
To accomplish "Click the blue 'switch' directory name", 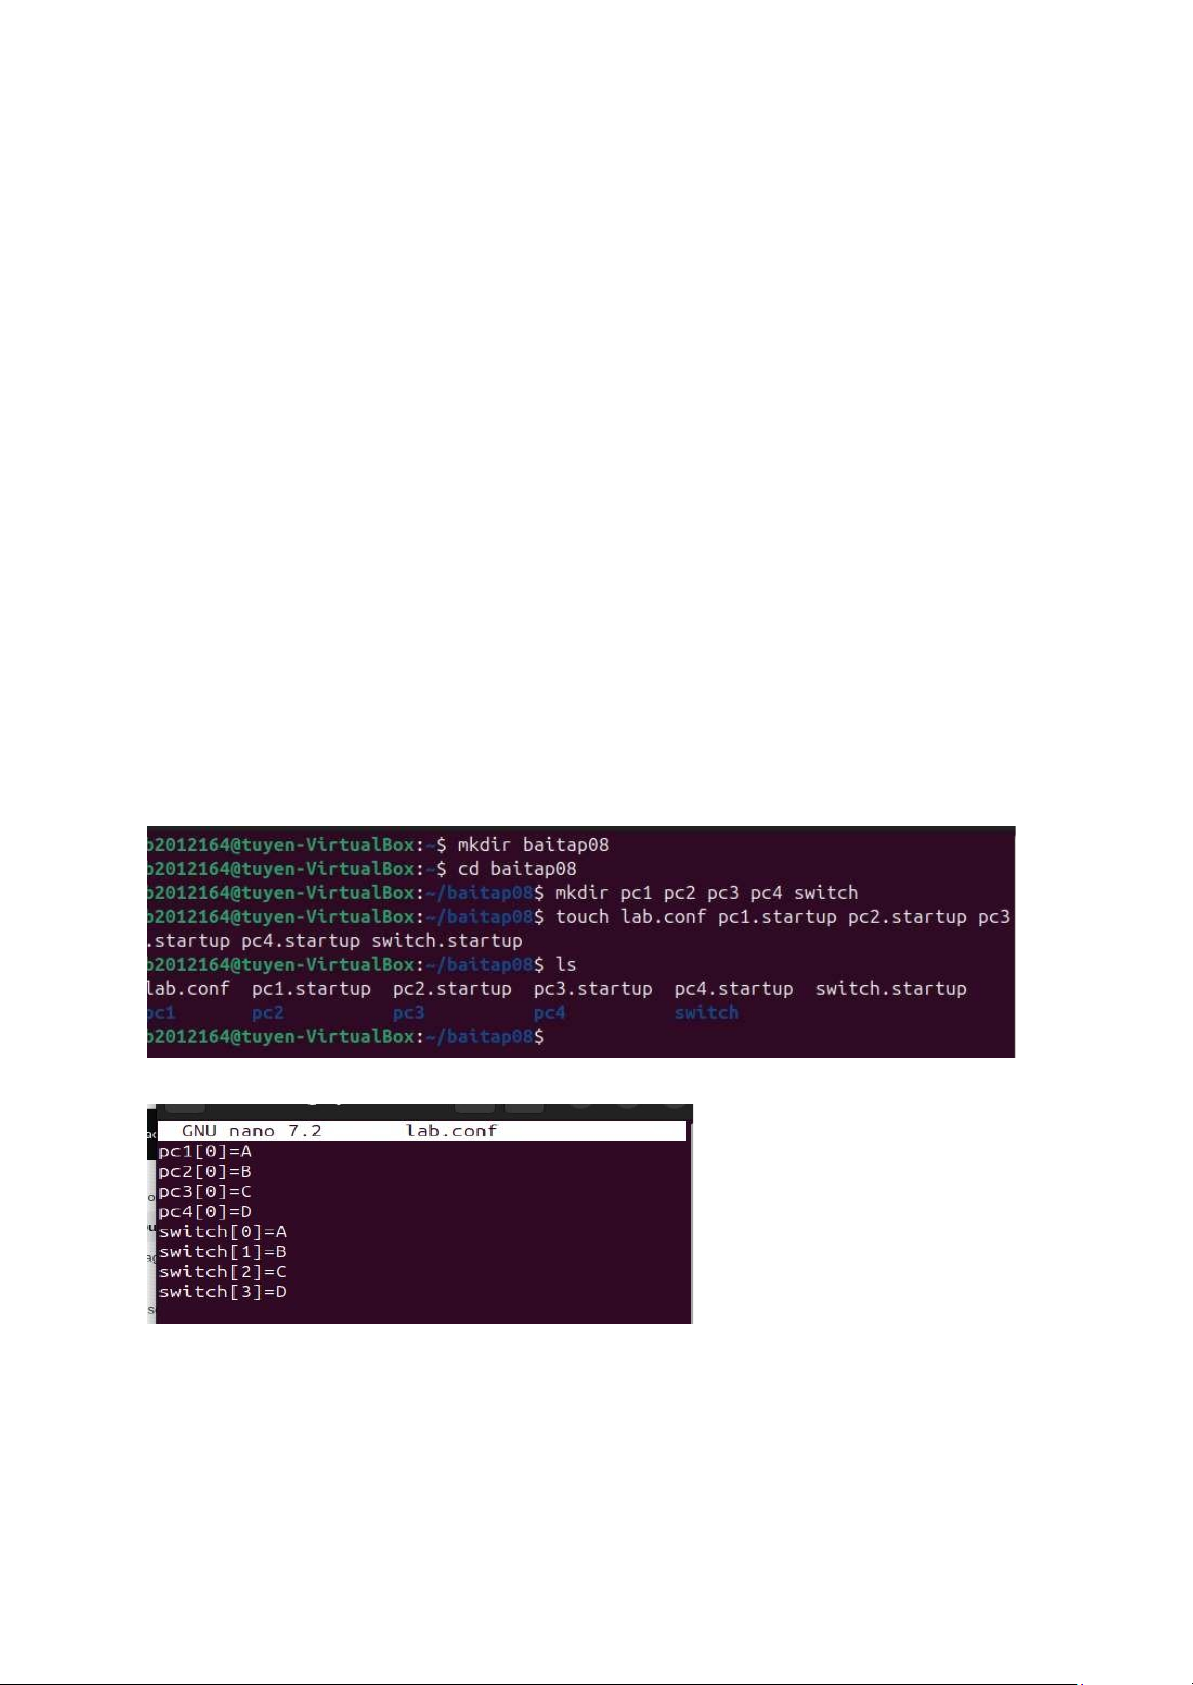I will click(706, 1013).
